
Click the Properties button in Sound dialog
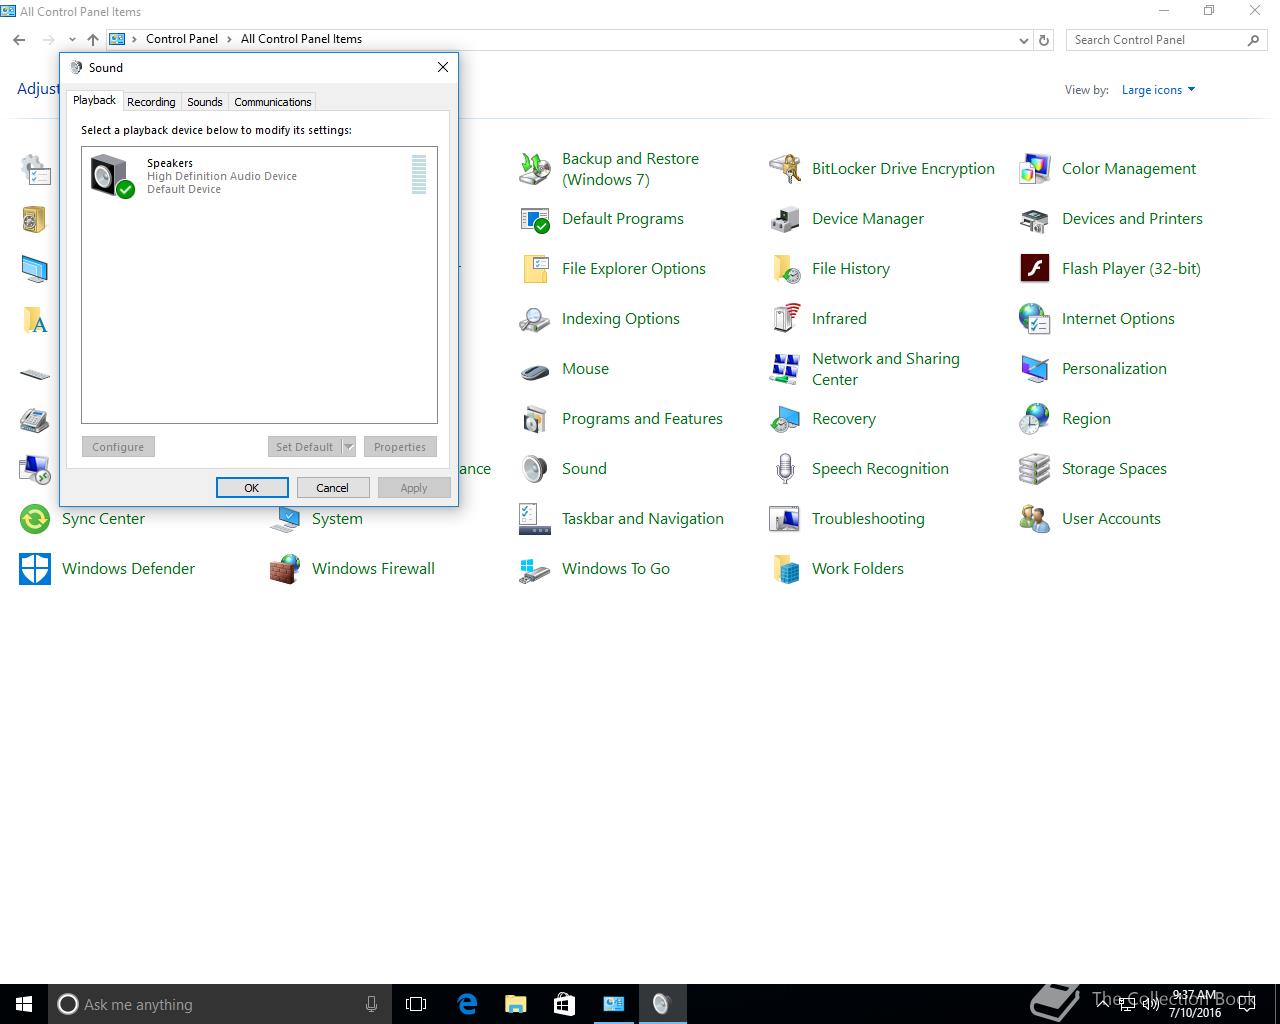coord(400,447)
